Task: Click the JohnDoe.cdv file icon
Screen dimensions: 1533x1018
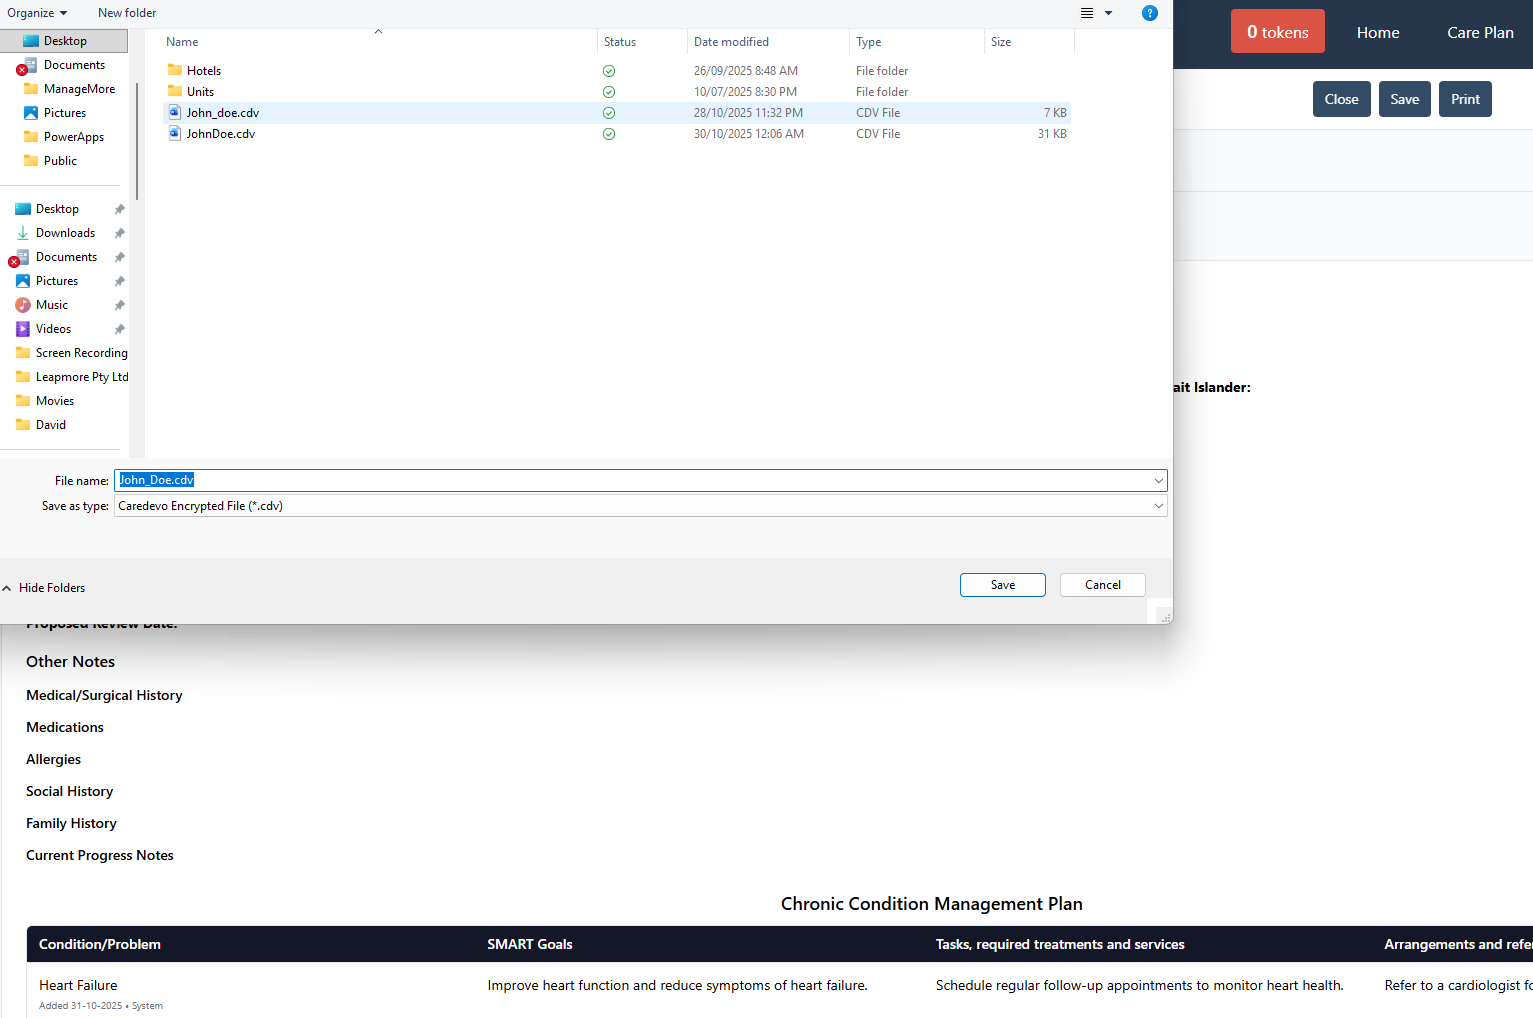Action: pos(175,134)
